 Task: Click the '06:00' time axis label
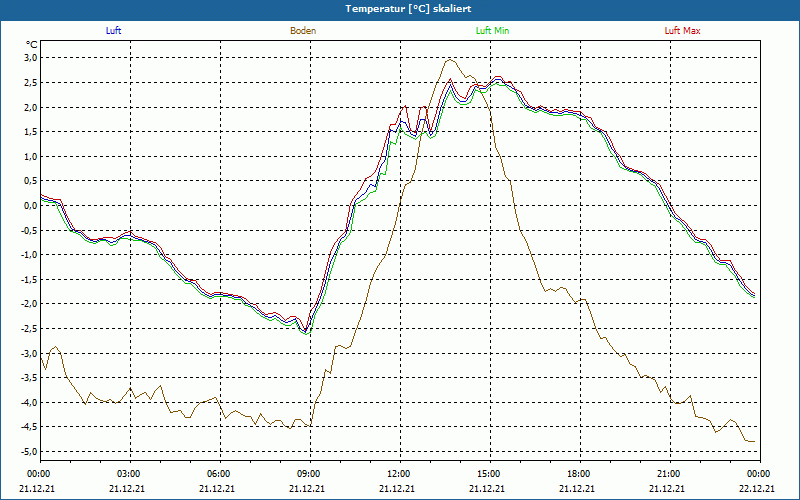click(217, 474)
